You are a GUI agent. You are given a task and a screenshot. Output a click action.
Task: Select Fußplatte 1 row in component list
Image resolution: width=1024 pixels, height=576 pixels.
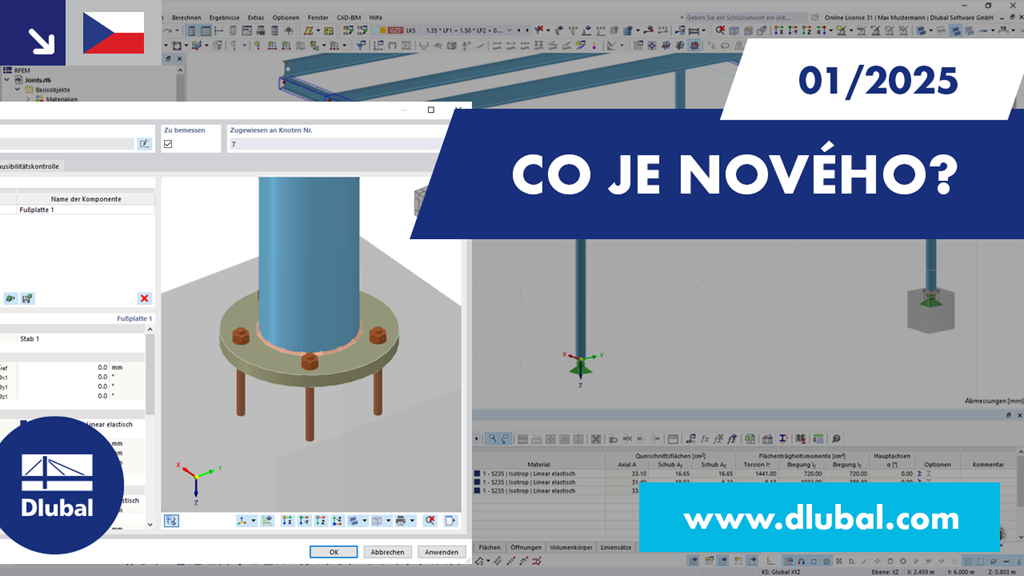tap(77, 210)
